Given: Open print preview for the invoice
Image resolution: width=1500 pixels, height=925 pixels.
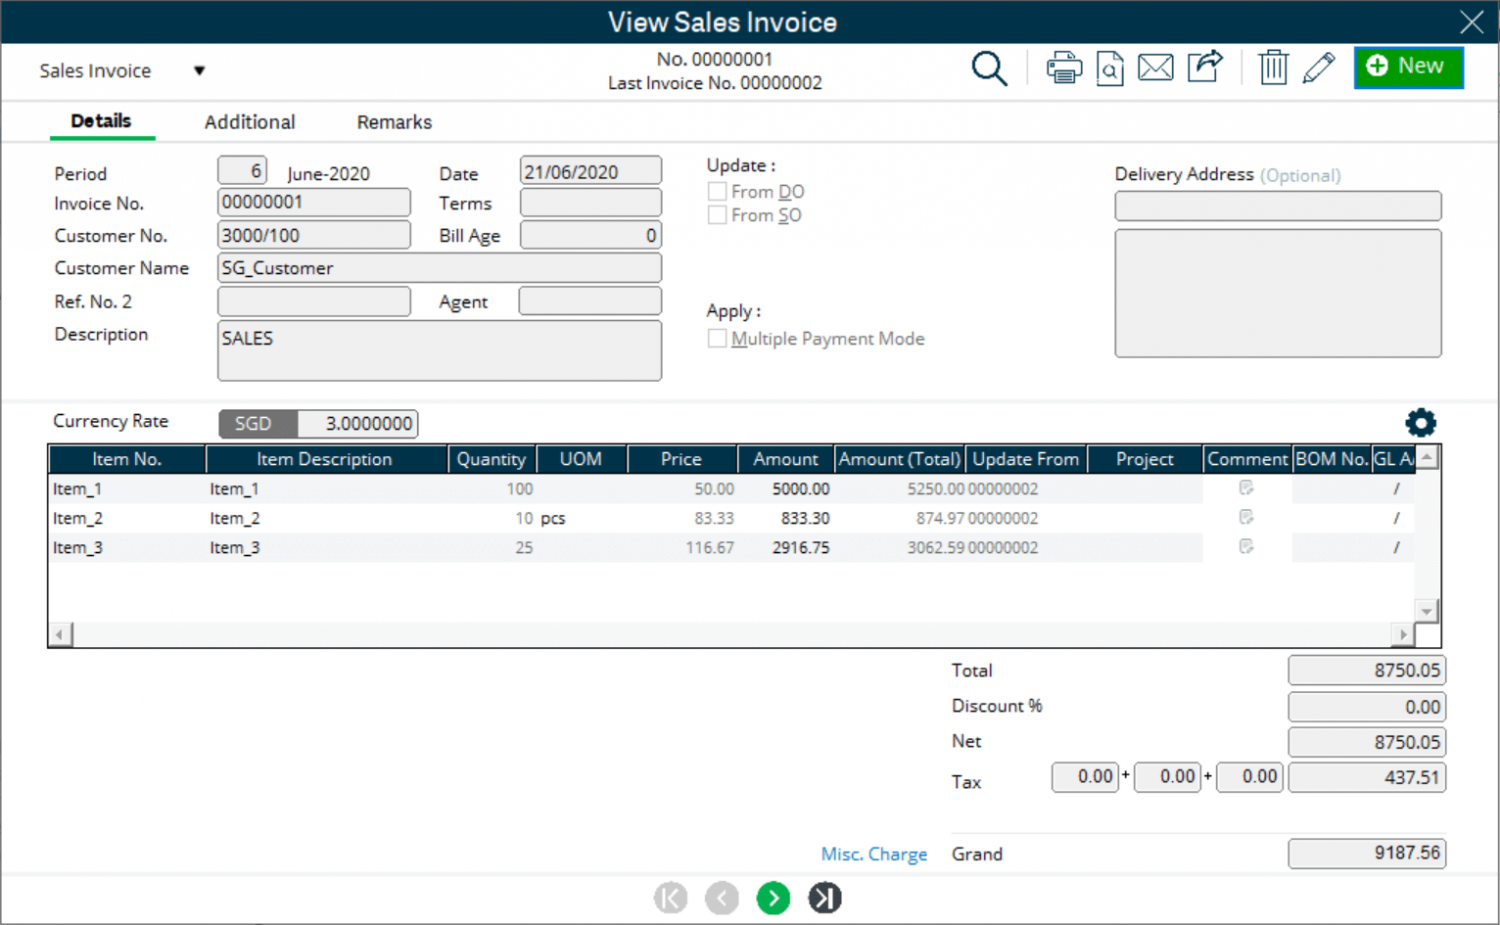Looking at the screenshot, I should [x=1110, y=68].
